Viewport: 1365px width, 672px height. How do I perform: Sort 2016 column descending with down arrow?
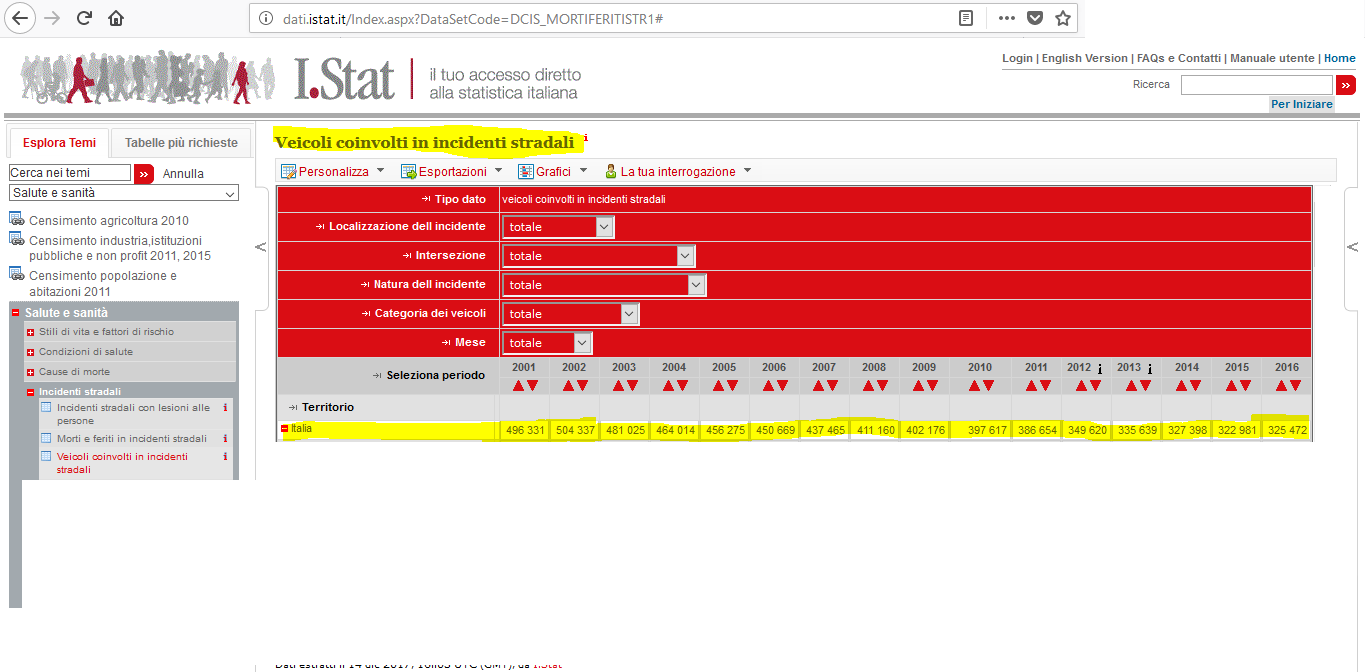[x=1295, y=385]
